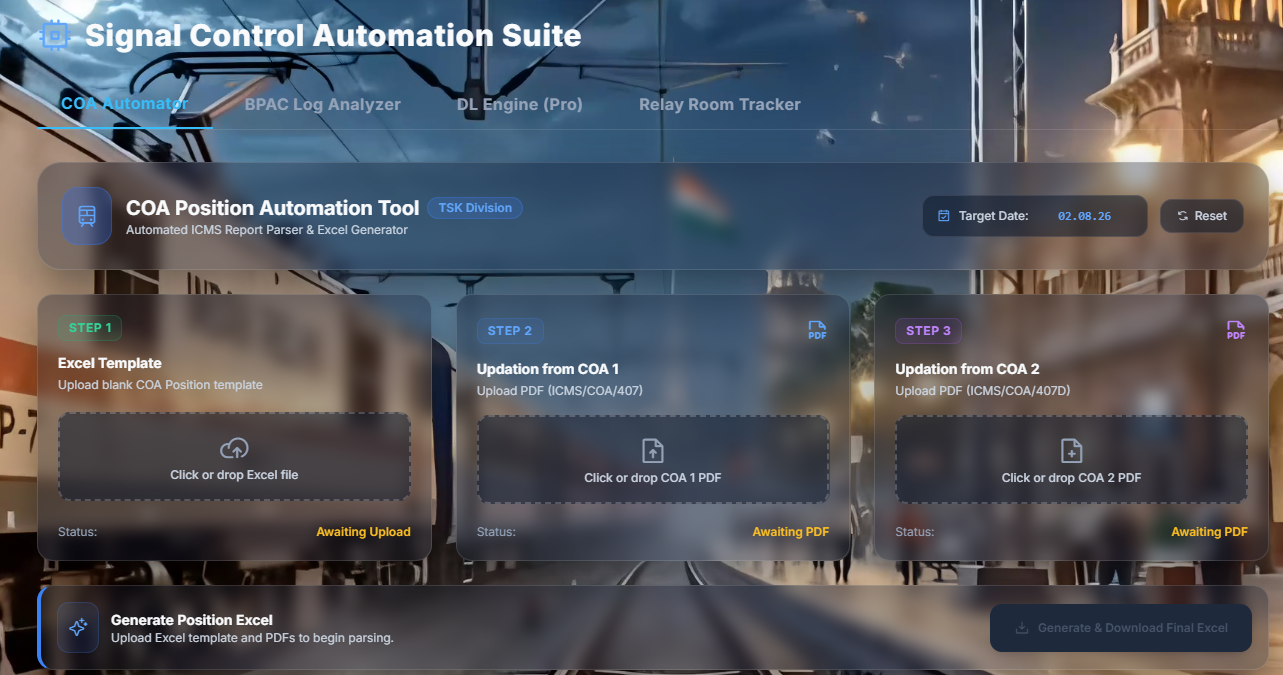Click the PDF icon in Step 2 card

pyautogui.click(x=817, y=331)
